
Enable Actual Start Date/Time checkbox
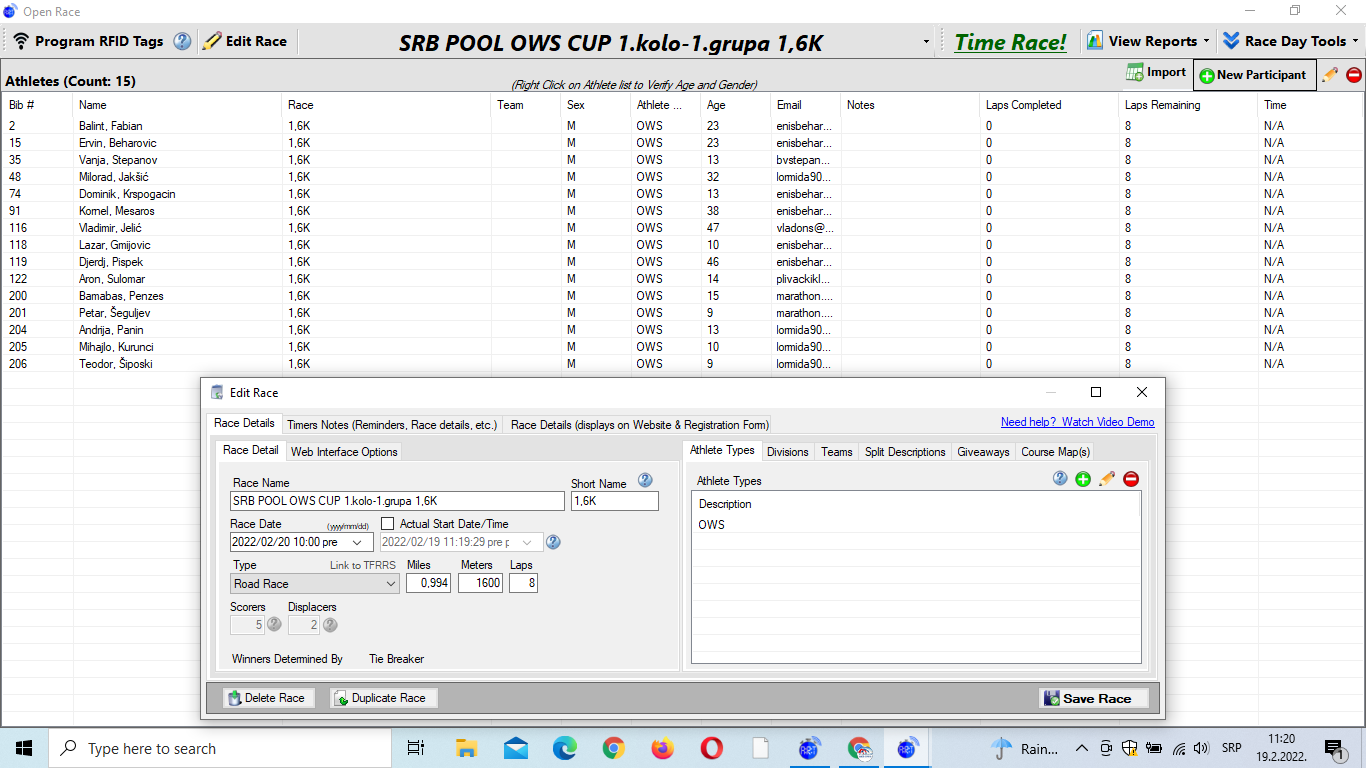tap(388, 524)
